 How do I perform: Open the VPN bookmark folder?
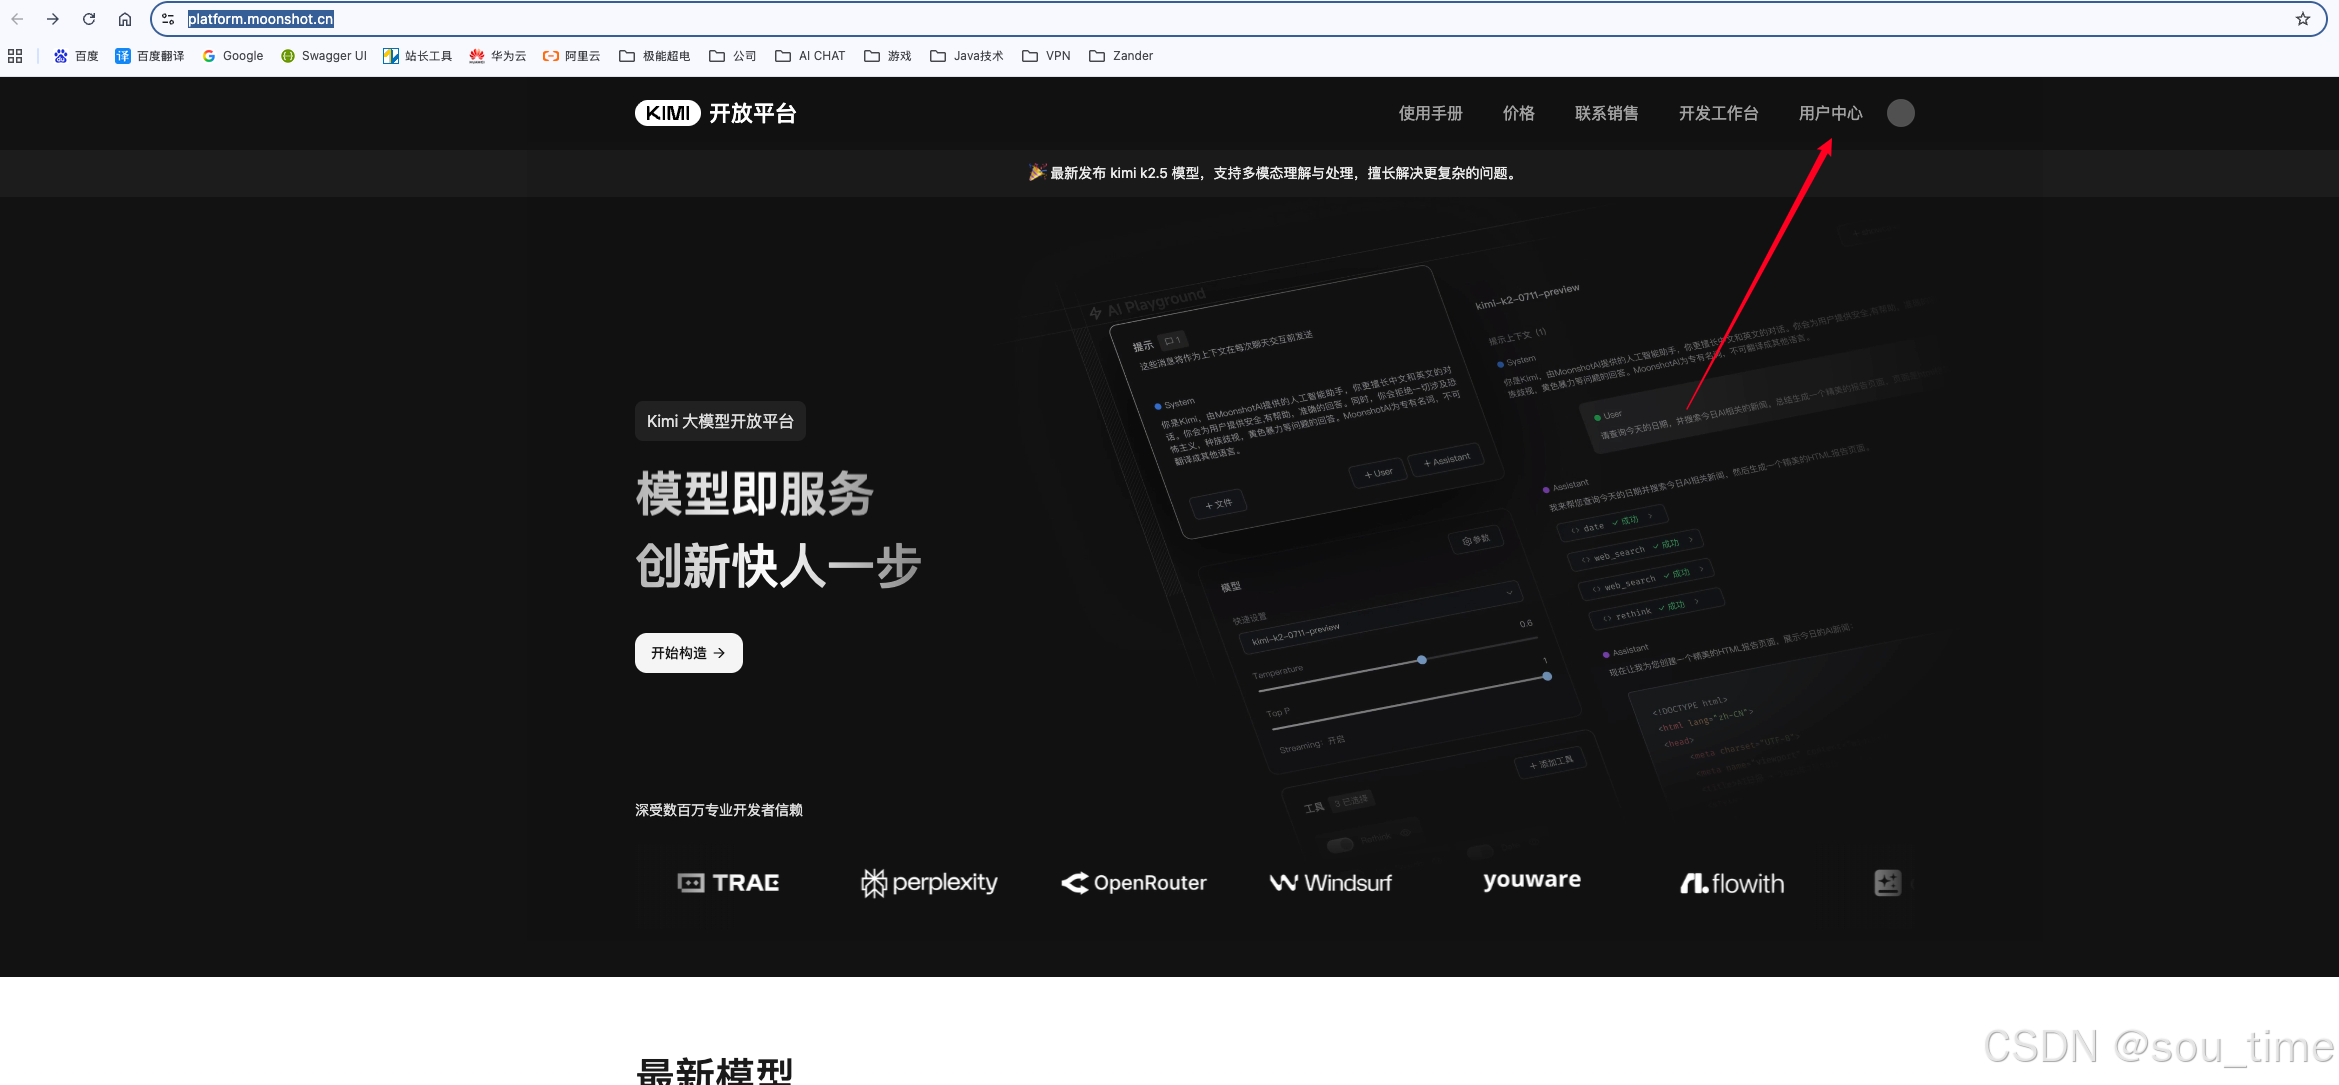1047,56
